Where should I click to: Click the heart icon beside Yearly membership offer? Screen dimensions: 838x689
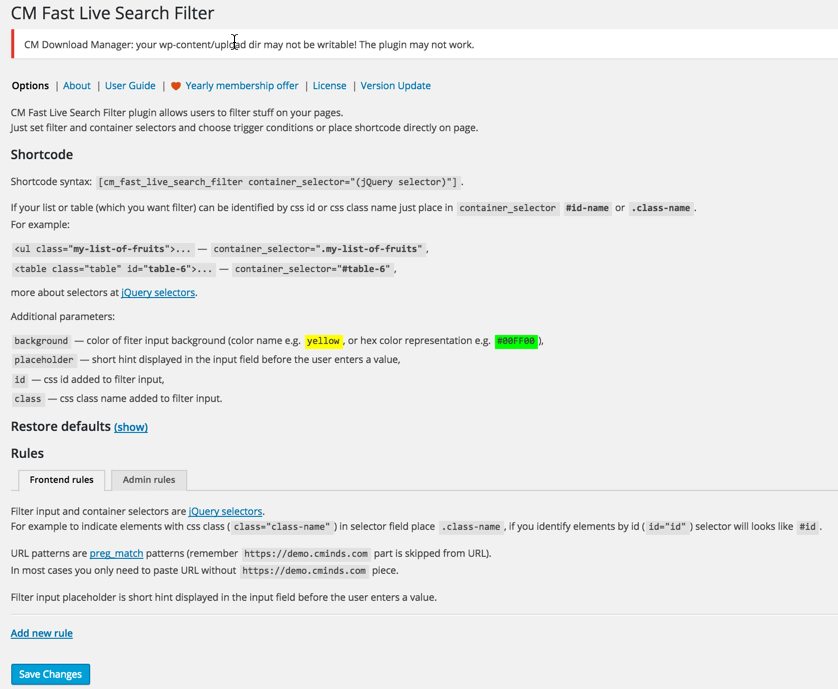pos(176,86)
